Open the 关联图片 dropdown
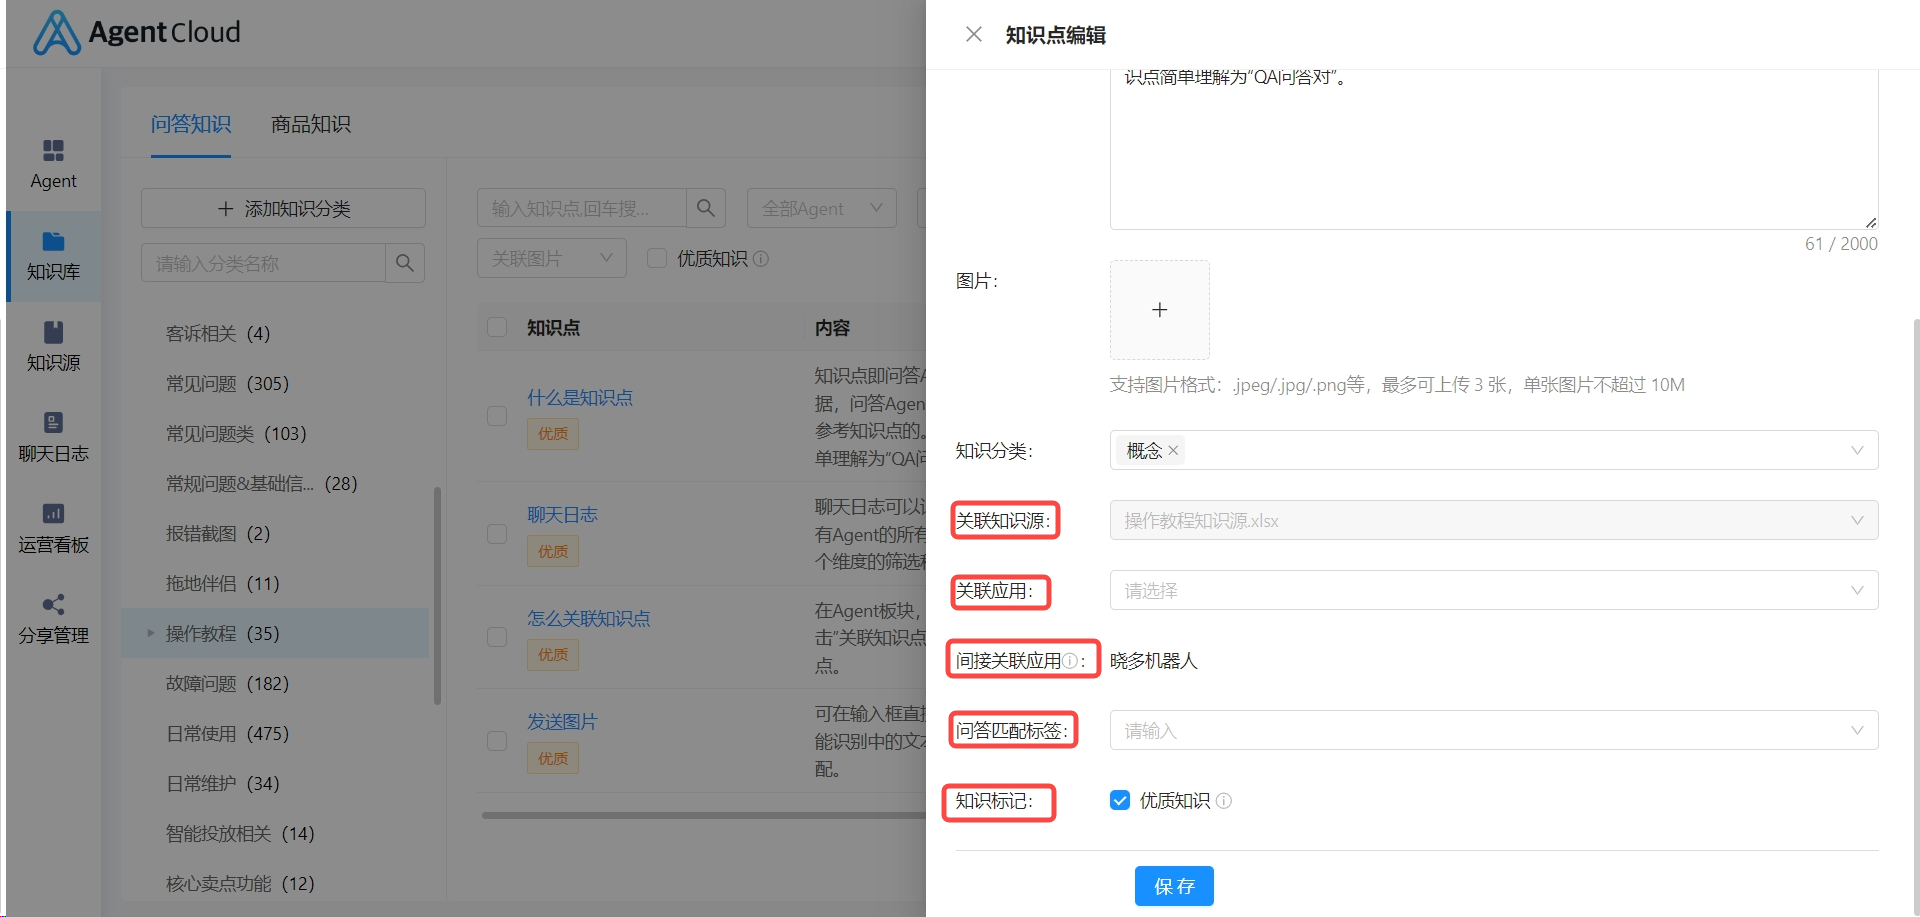Screen dimensions: 1920x917 pos(552,258)
